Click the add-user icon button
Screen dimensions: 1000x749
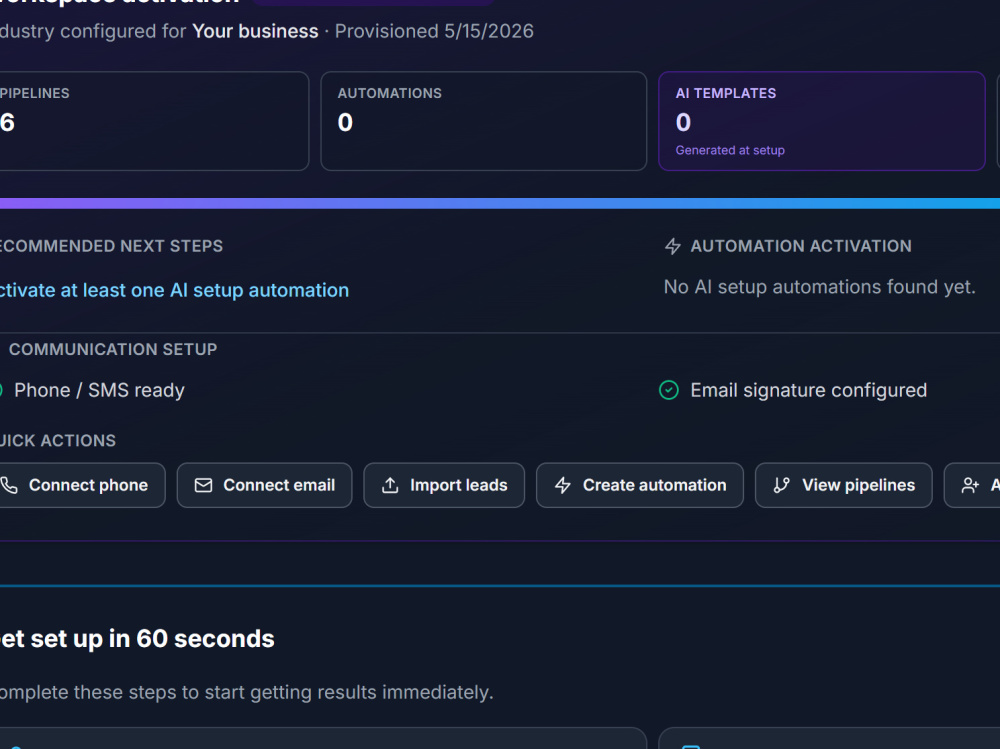point(972,485)
